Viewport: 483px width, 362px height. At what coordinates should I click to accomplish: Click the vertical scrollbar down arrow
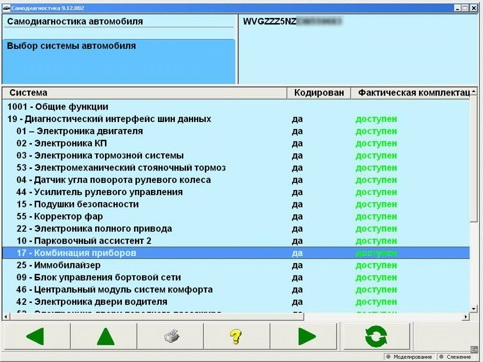coord(474,309)
